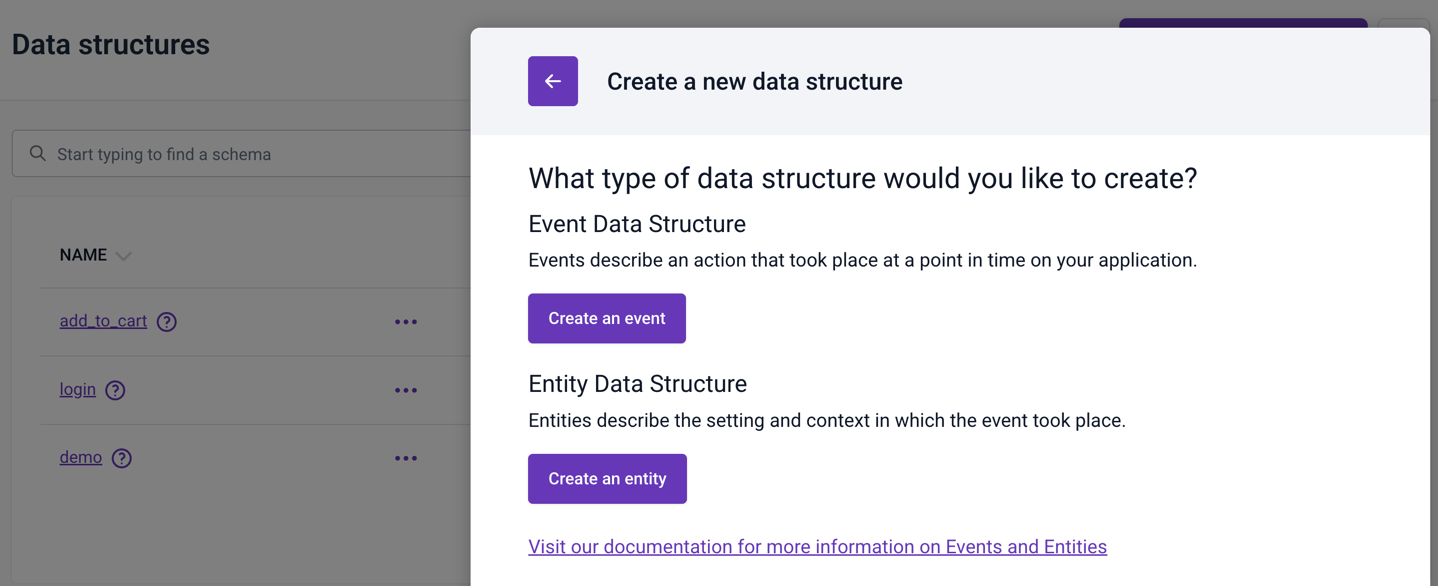Screen dimensions: 1438x586
Task: Open the login schema link
Action: click(x=78, y=389)
